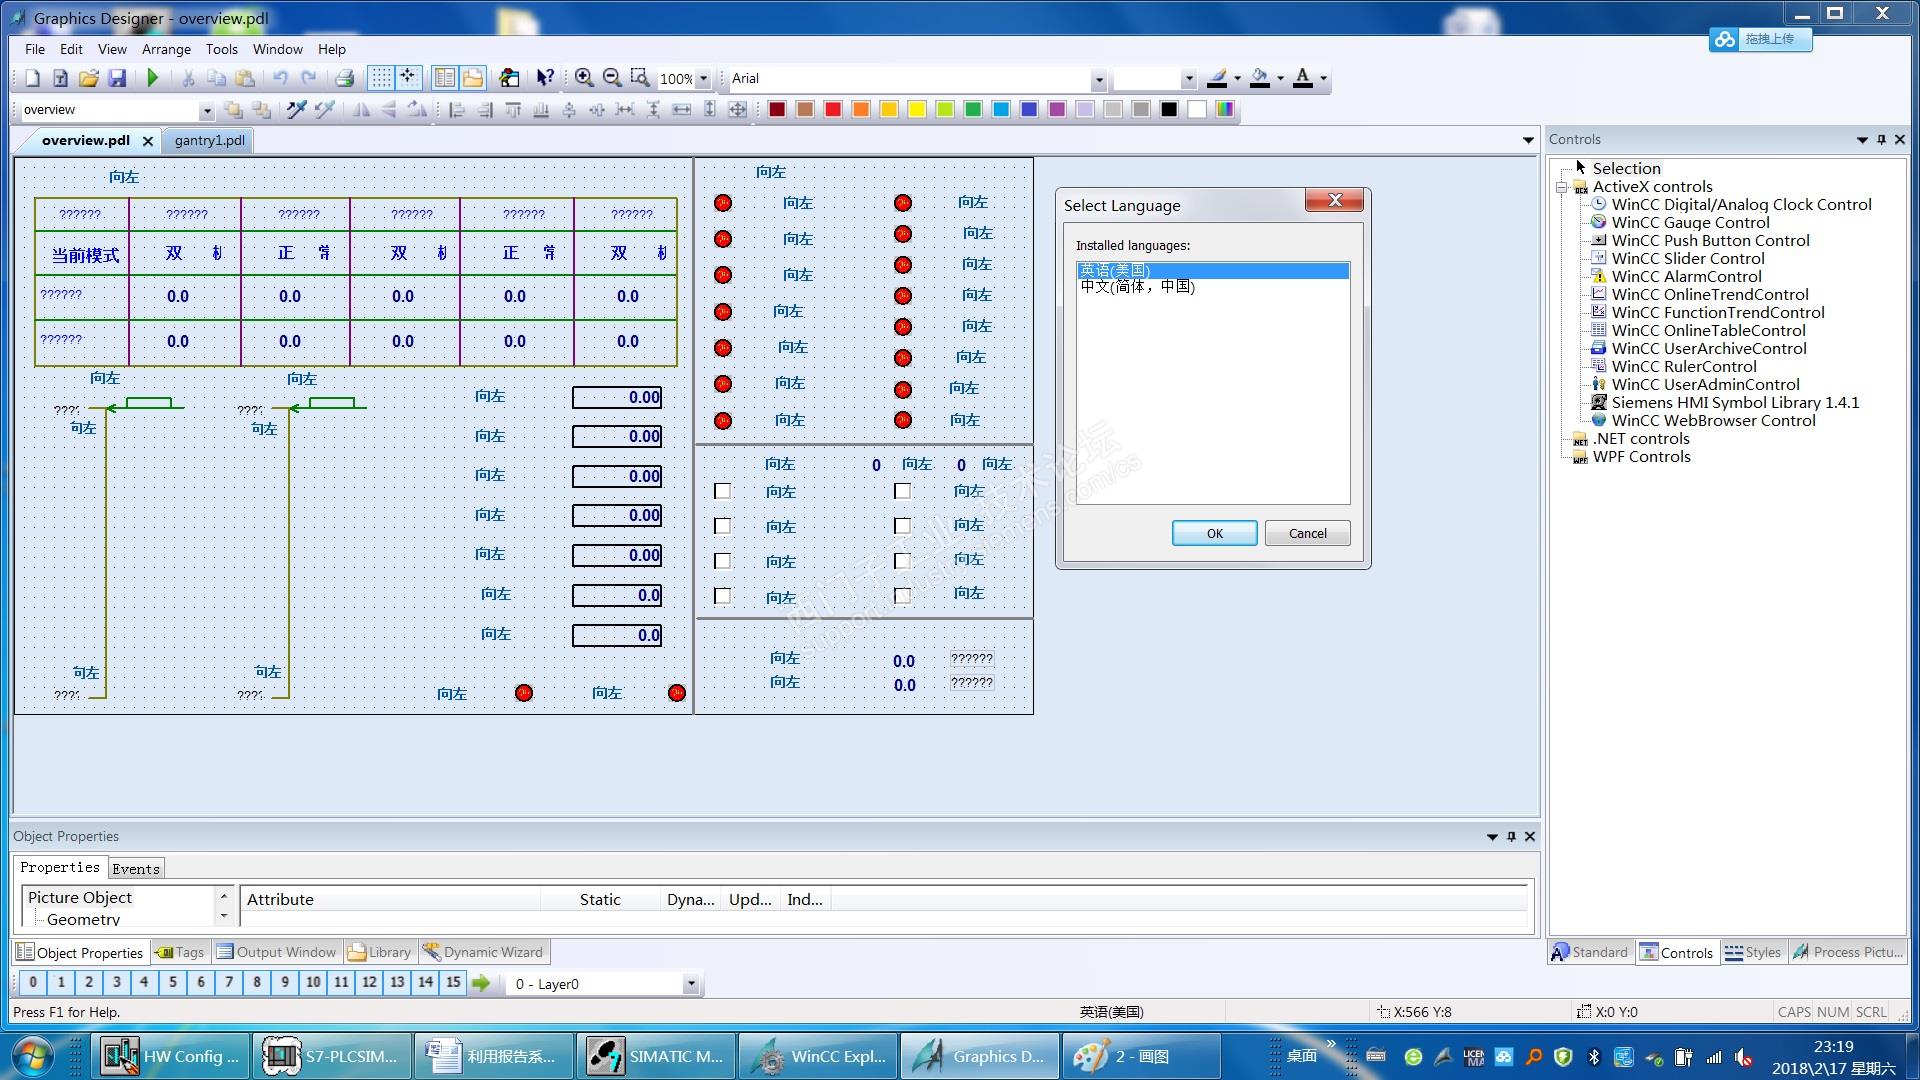The image size is (1920, 1080).
Task: Open the Arrange menu
Action: click(x=166, y=49)
